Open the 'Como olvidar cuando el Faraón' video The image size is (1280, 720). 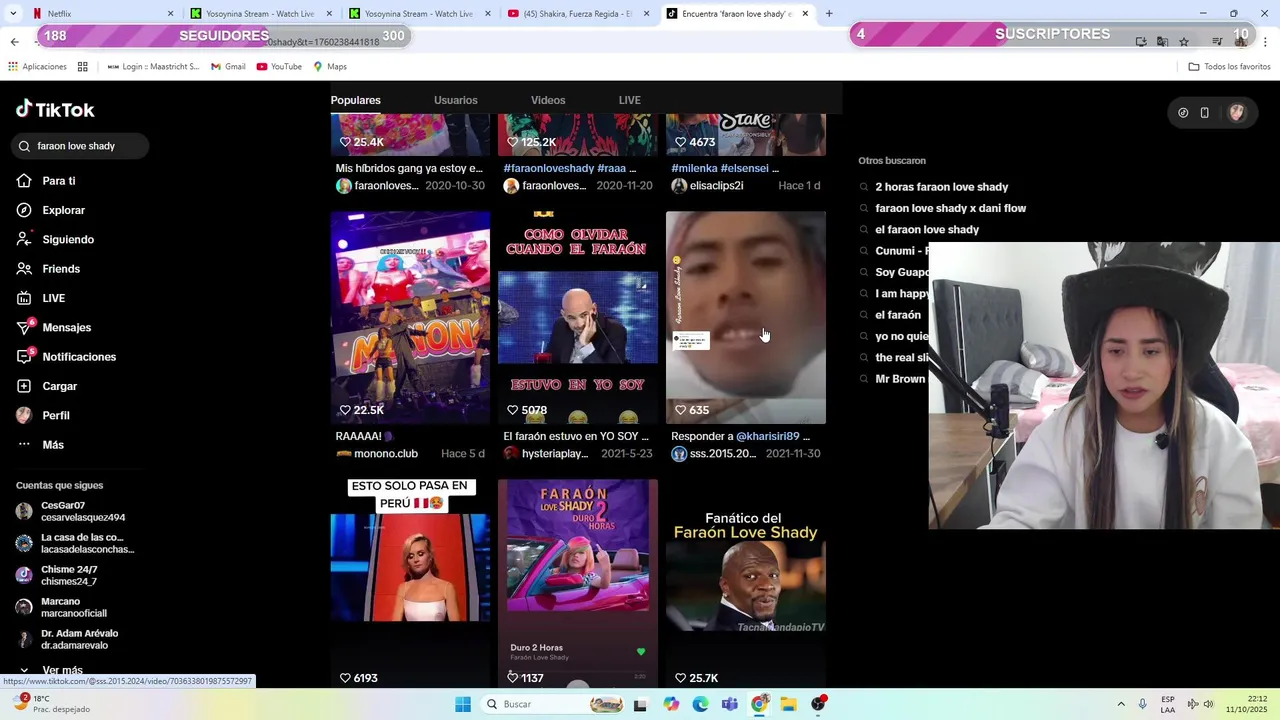tap(578, 317)
